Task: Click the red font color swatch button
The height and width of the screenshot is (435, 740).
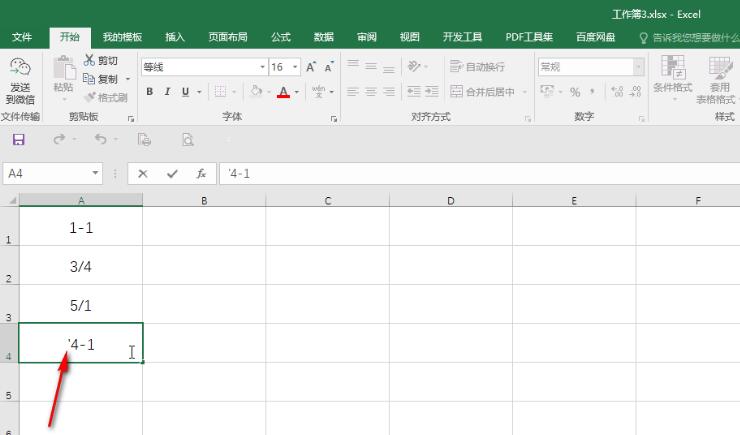Action: (284, 91)
